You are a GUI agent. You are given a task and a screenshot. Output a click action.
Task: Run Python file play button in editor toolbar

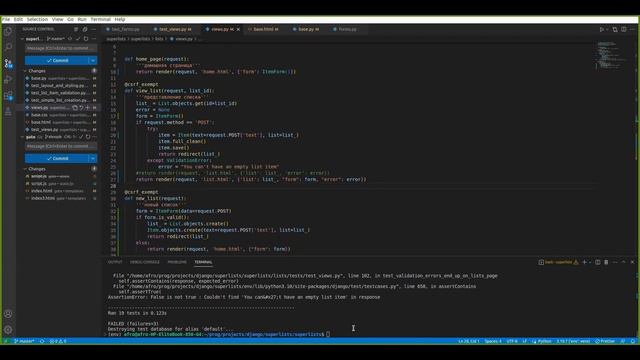602,29
